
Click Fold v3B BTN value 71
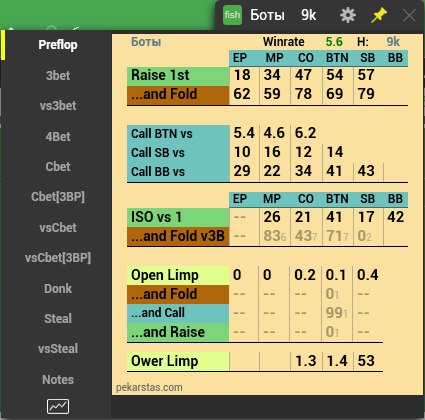click(x=334, y=236)
